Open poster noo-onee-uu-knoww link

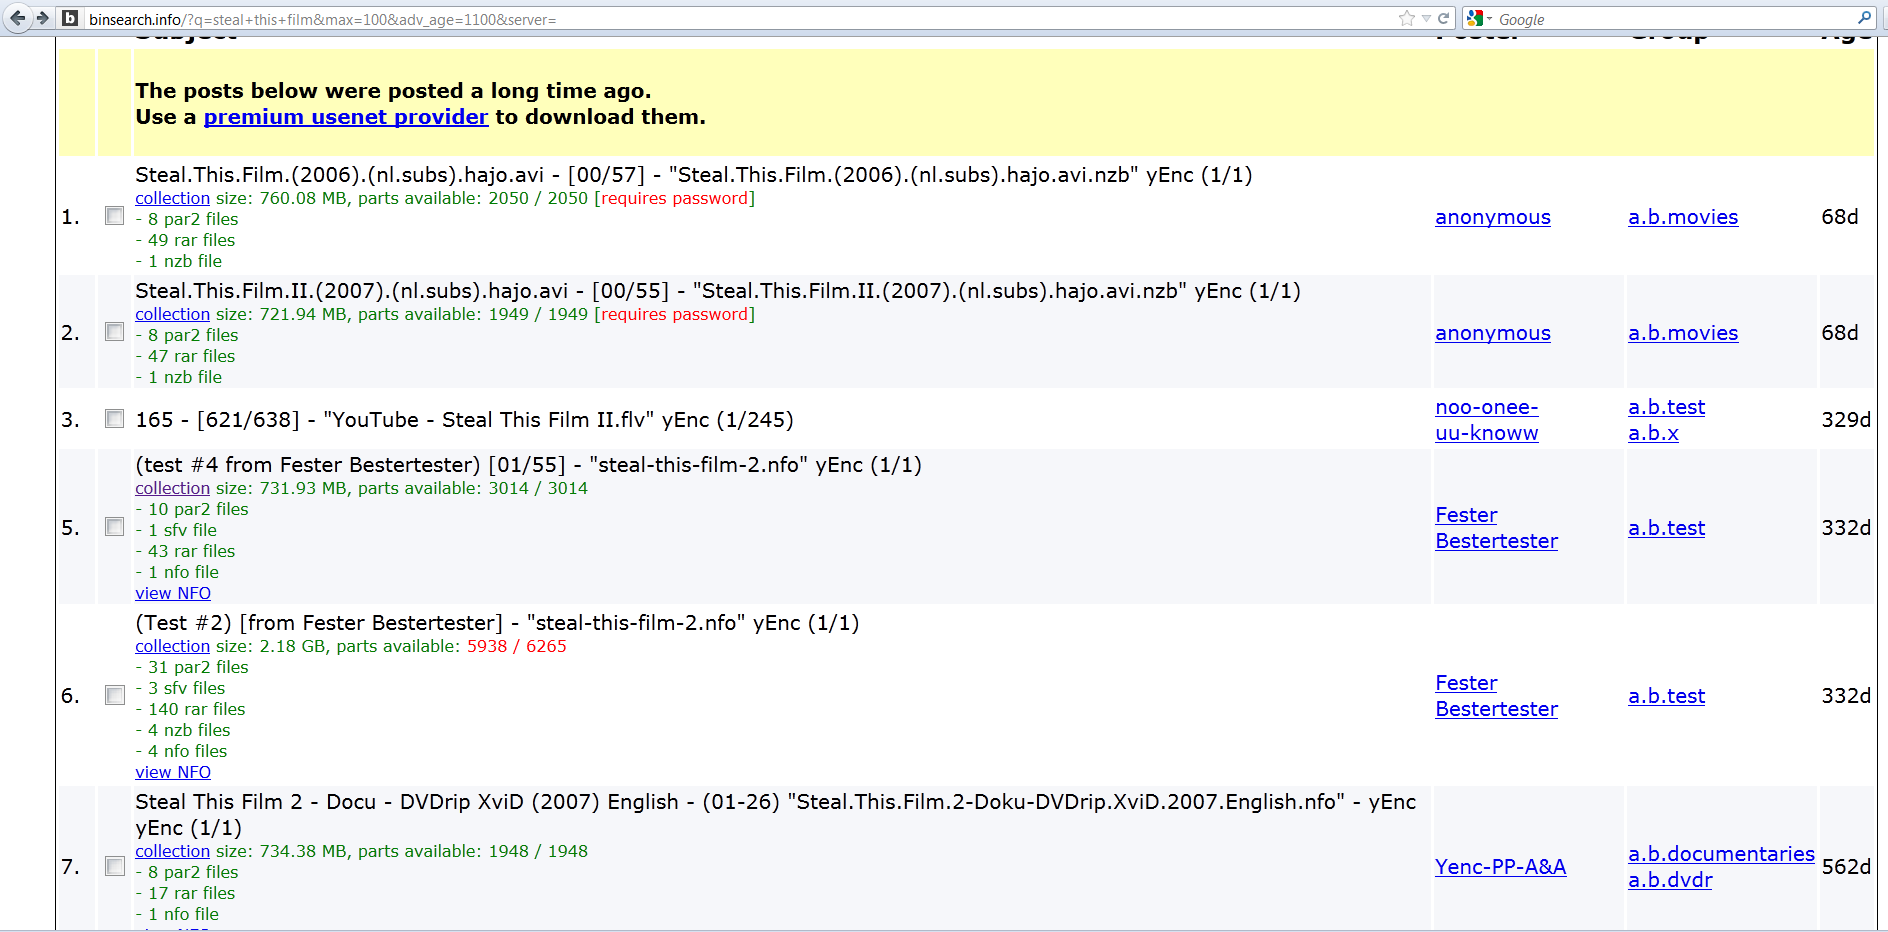click(1487, 420)
